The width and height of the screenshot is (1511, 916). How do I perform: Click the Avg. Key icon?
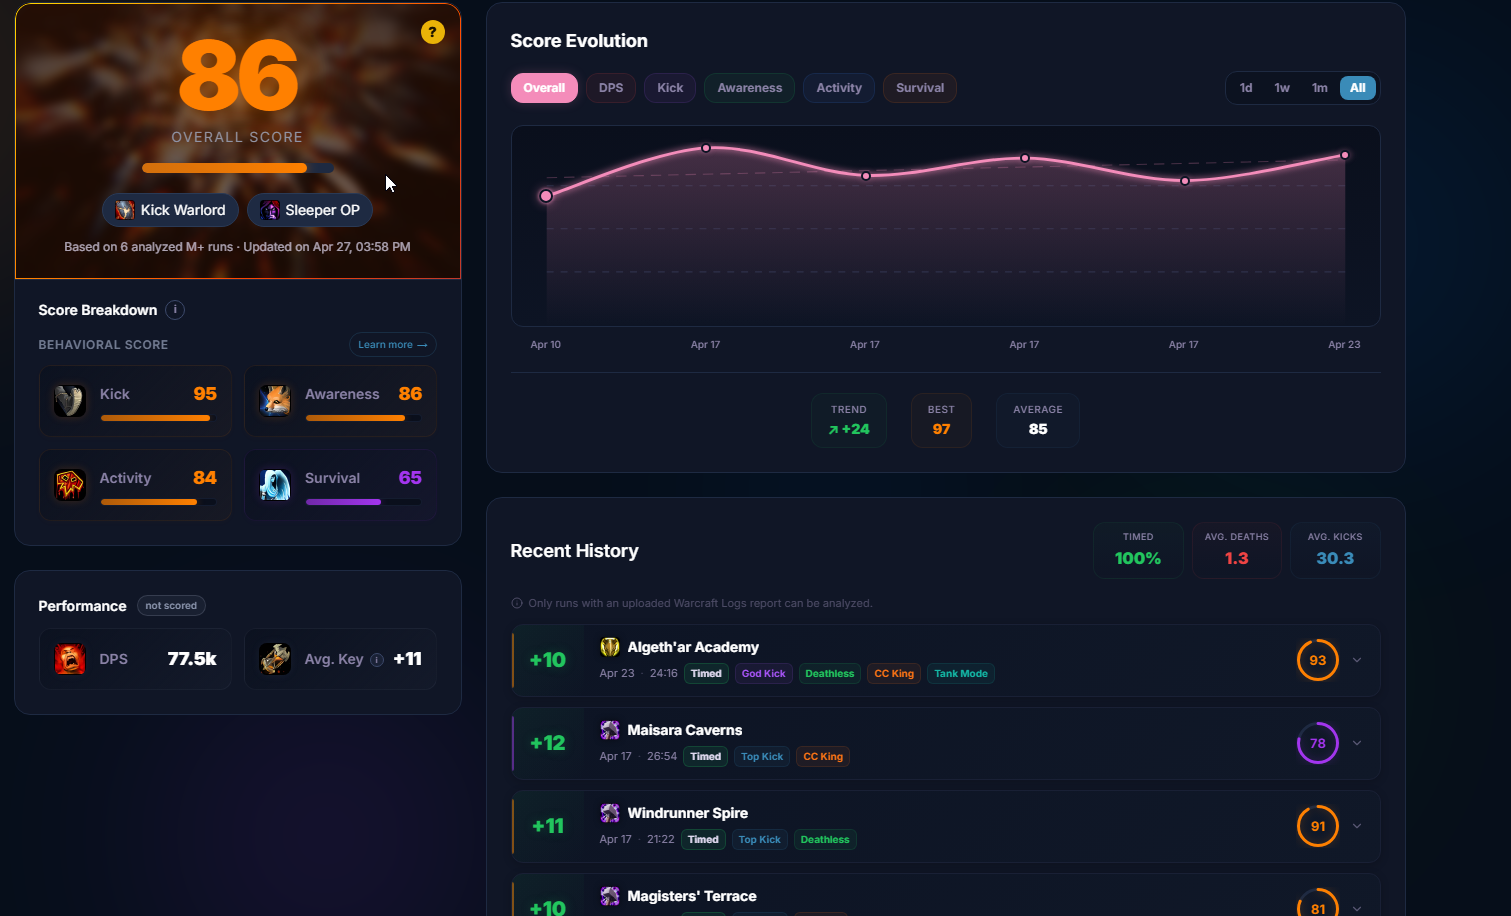coord(275,659)
